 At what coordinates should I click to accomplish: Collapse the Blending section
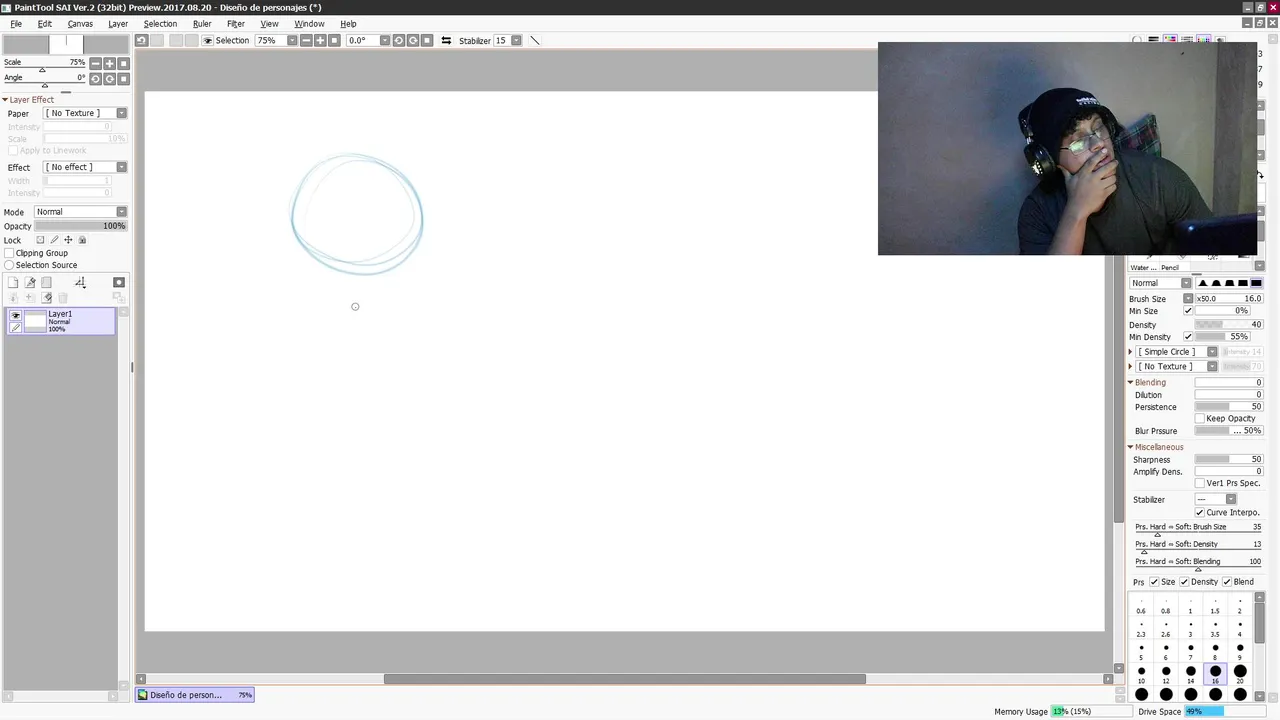pyautogui.click(x=1131, y=382)
